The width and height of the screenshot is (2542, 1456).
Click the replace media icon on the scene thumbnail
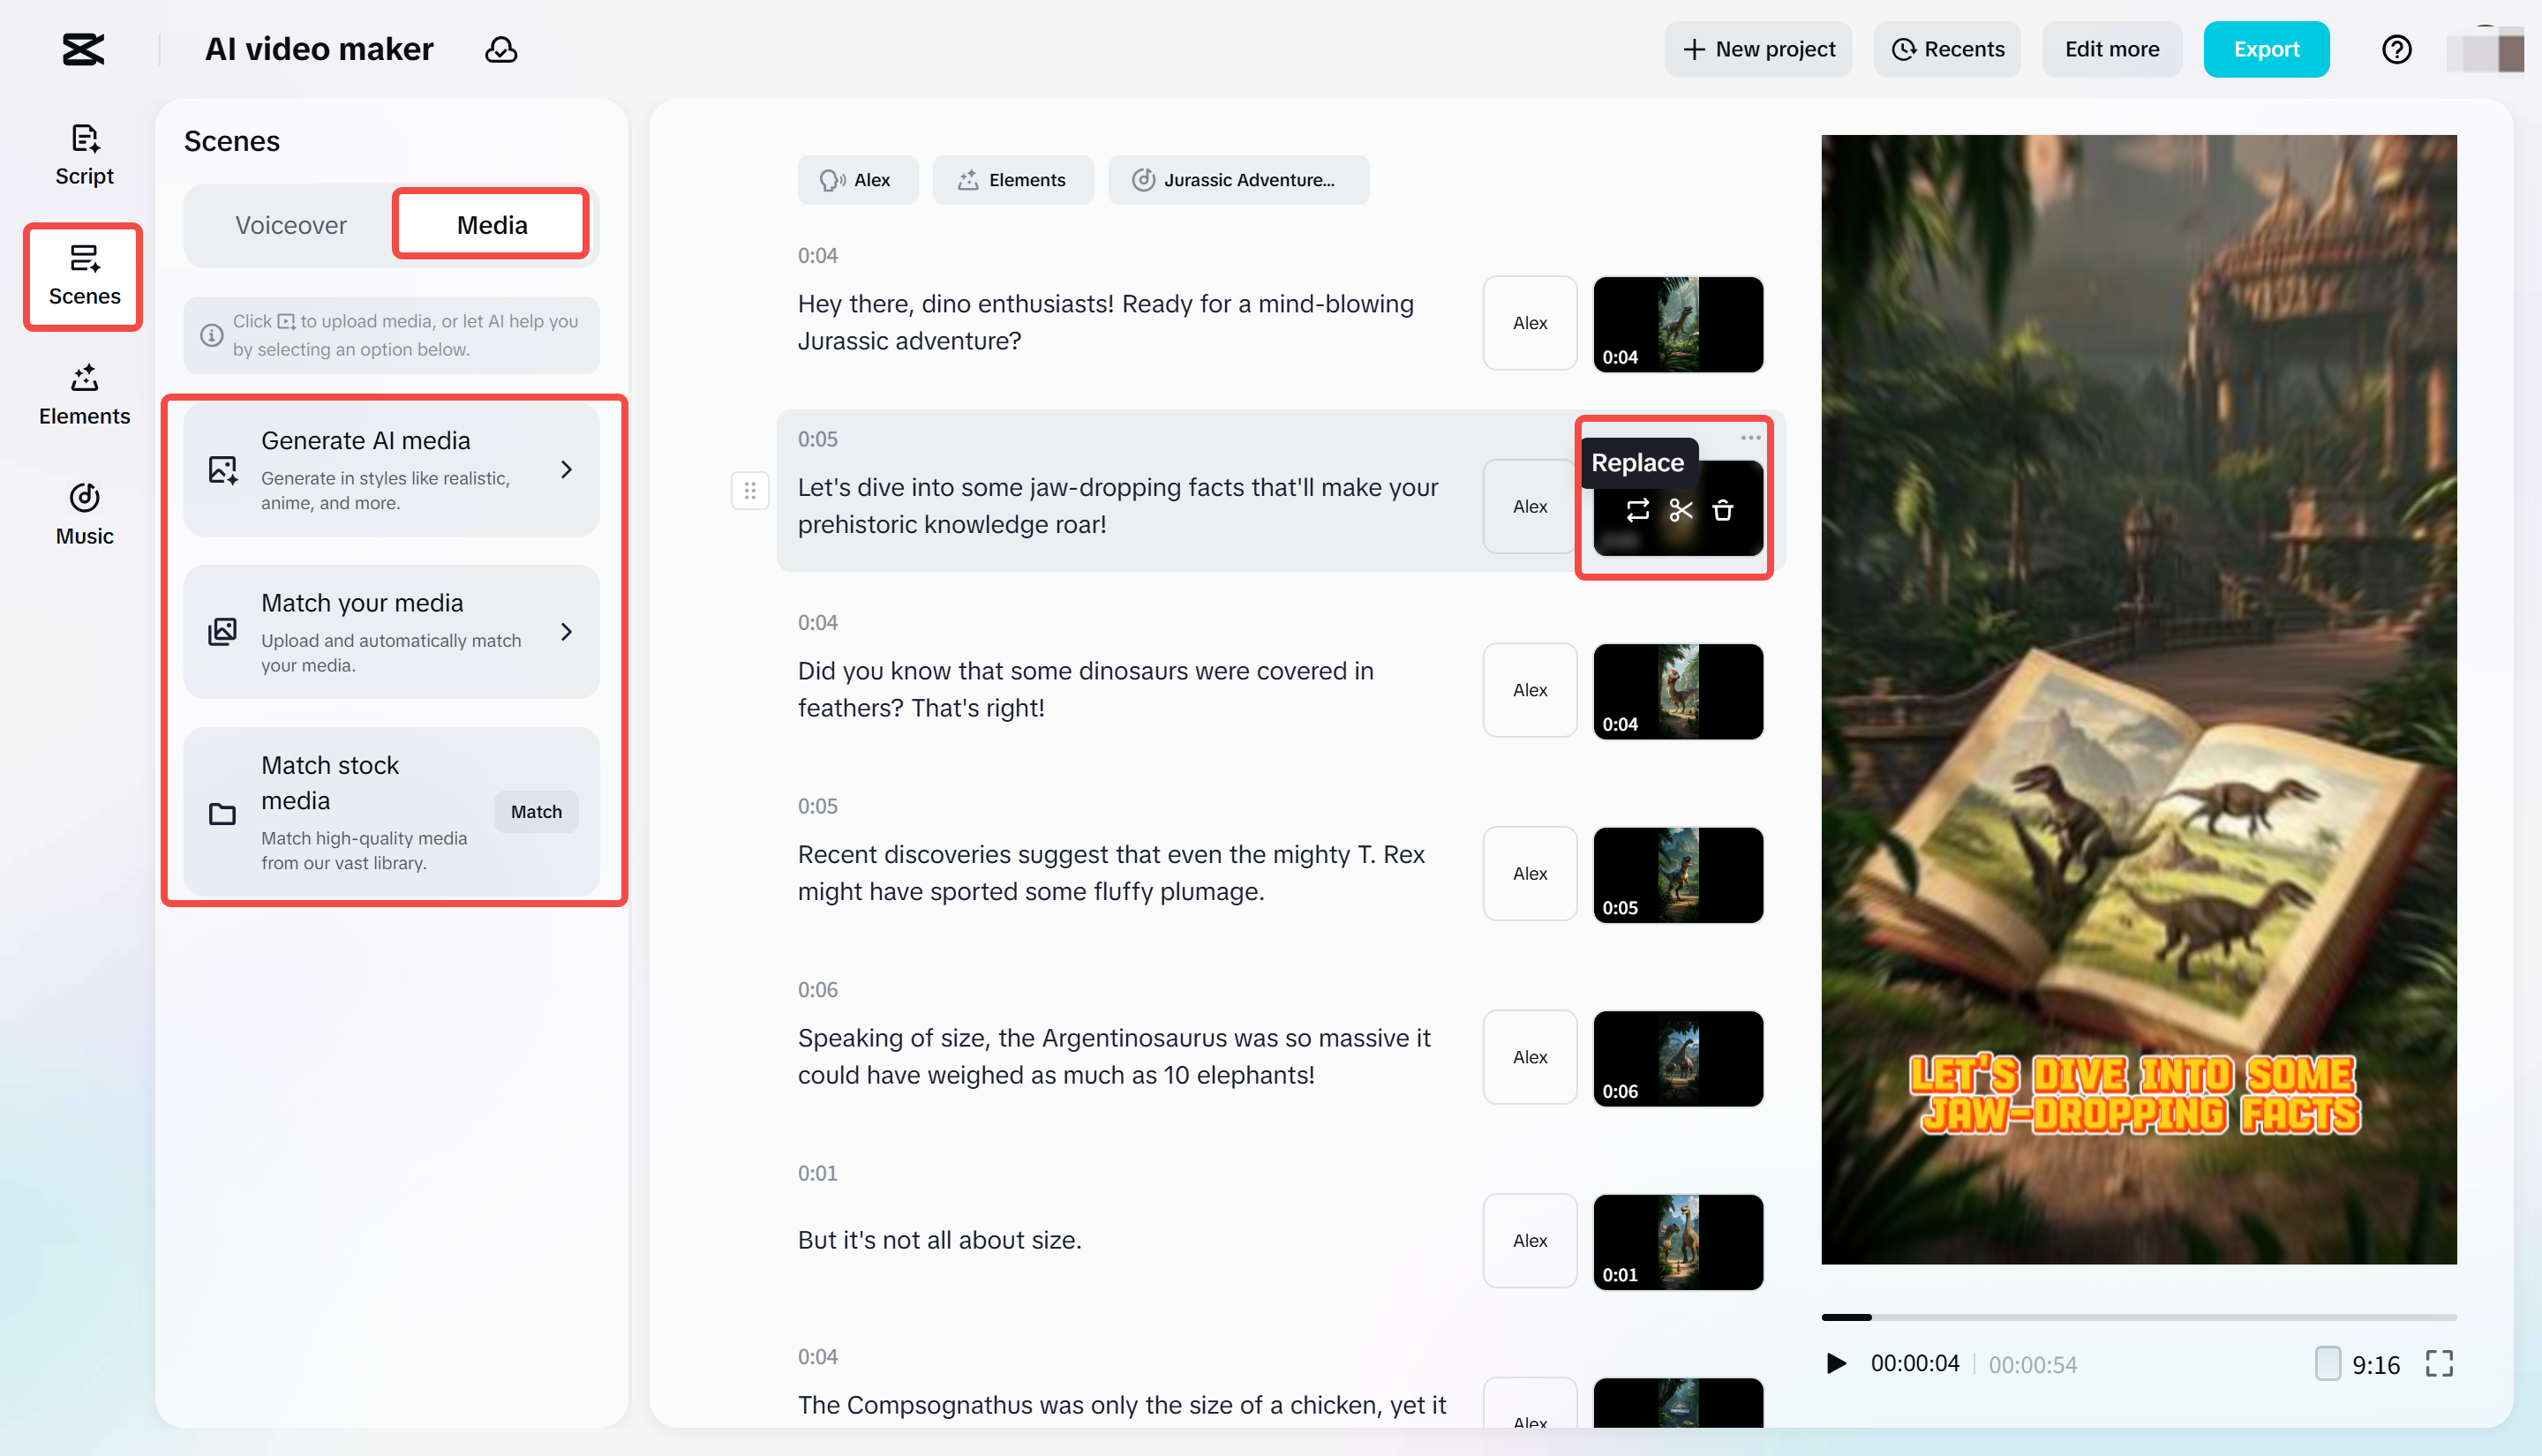point(1637,511)
